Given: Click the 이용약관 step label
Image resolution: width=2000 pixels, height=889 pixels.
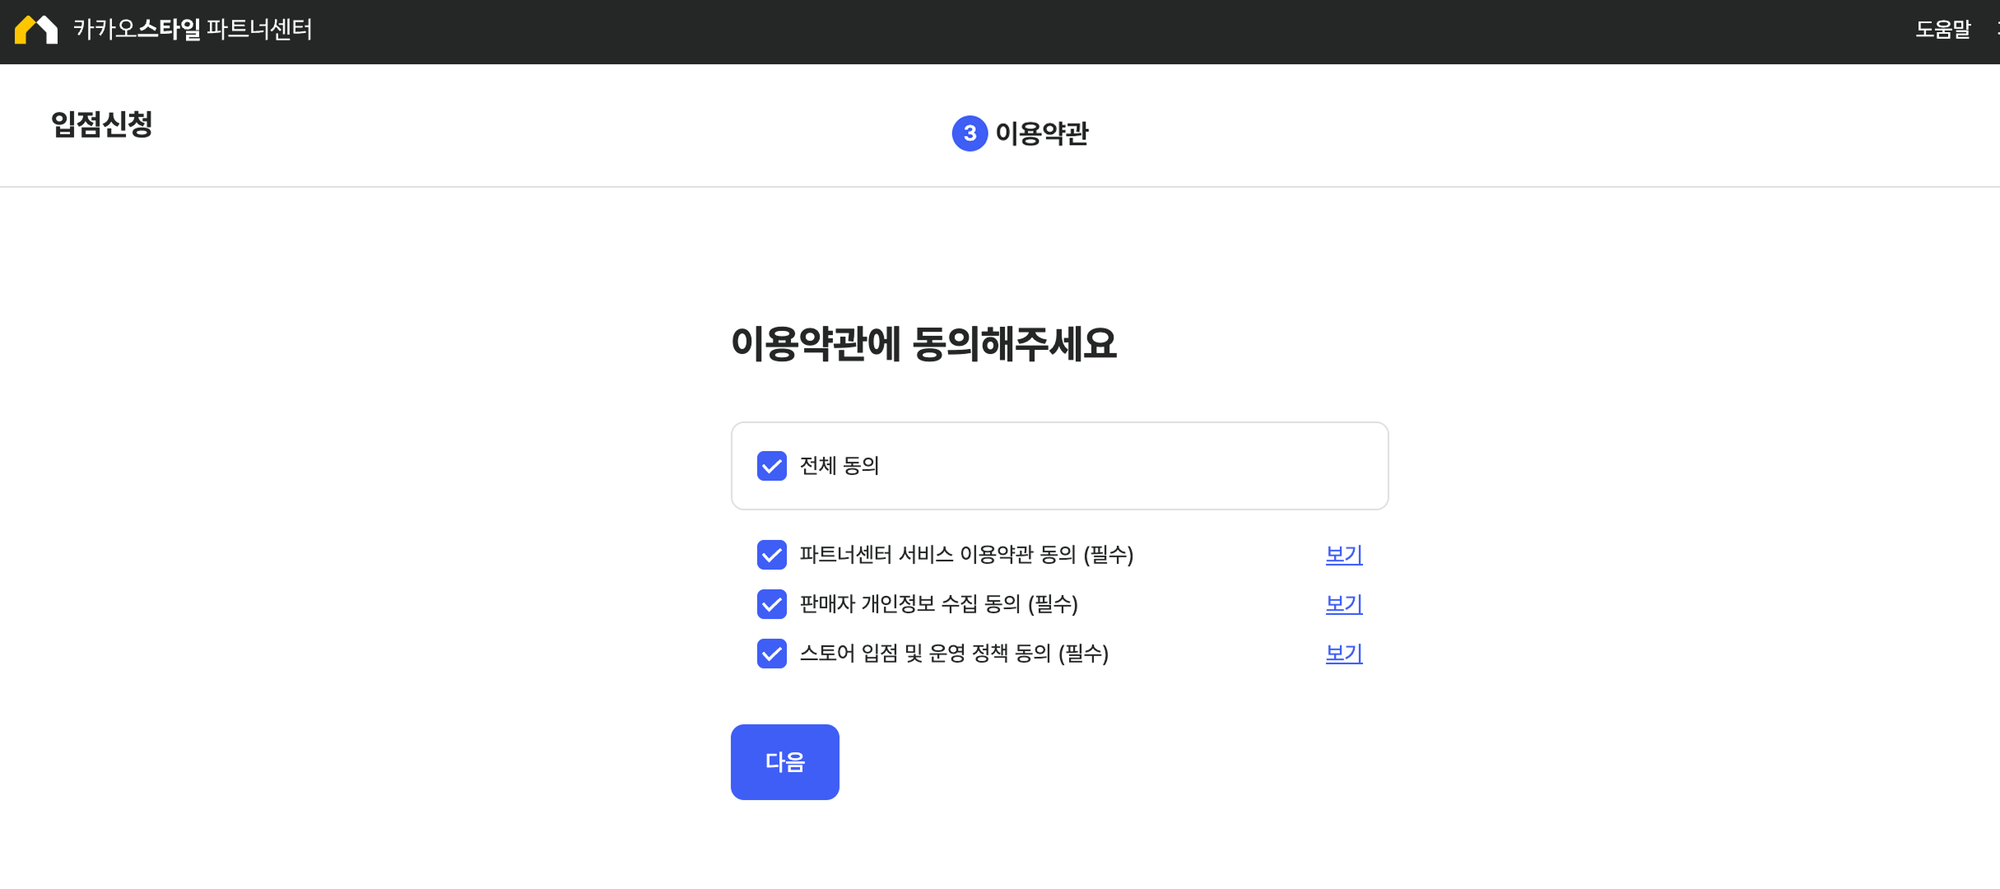Looking at the screenshot, I should pyautogui.click(x=1042, y=133).
